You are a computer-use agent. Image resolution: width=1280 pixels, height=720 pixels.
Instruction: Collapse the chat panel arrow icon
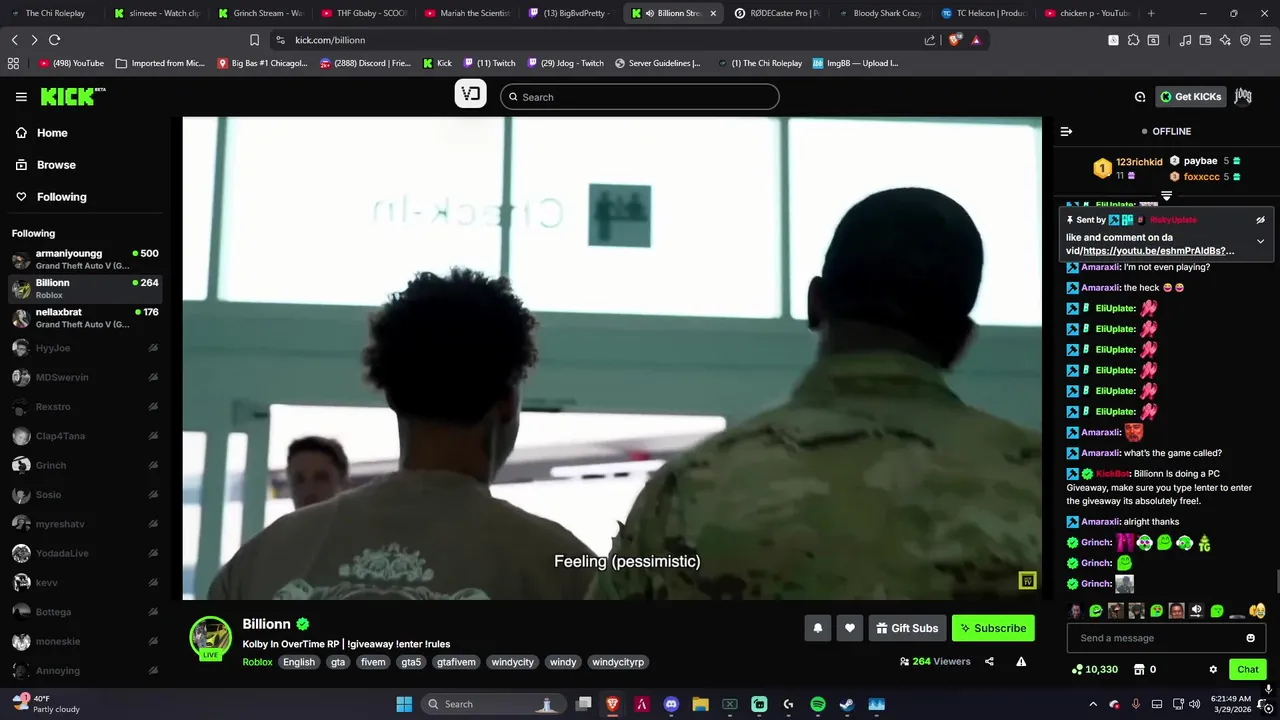click(x=1066, y=131)
